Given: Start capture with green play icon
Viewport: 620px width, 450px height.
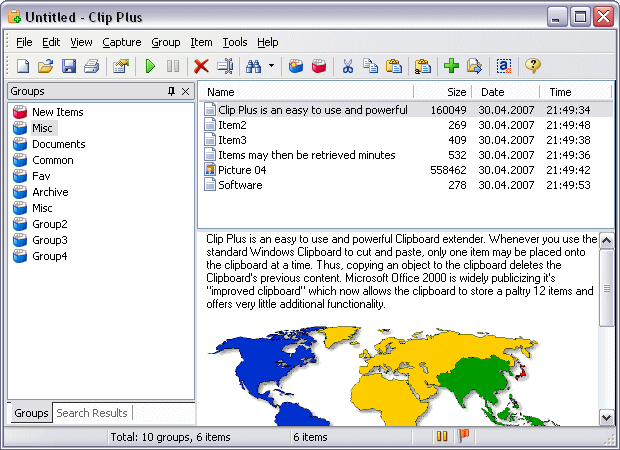Looking at the screenshot, I should [150, 66].
